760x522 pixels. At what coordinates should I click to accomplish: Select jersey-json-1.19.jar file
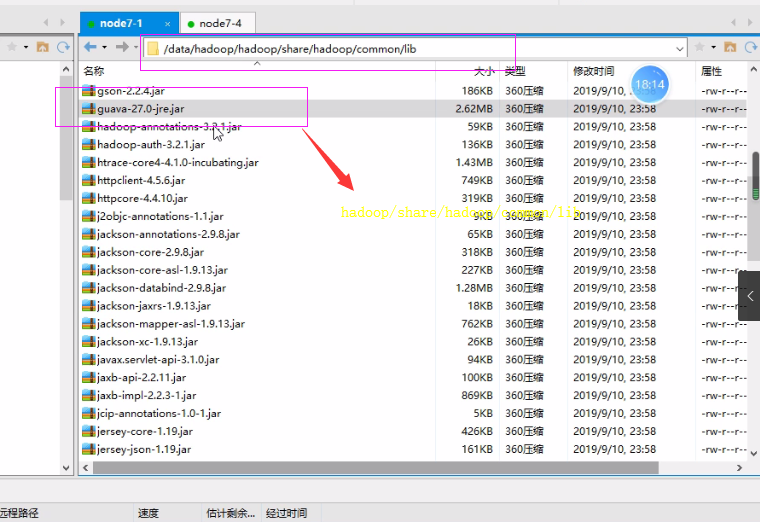point(144,449)
